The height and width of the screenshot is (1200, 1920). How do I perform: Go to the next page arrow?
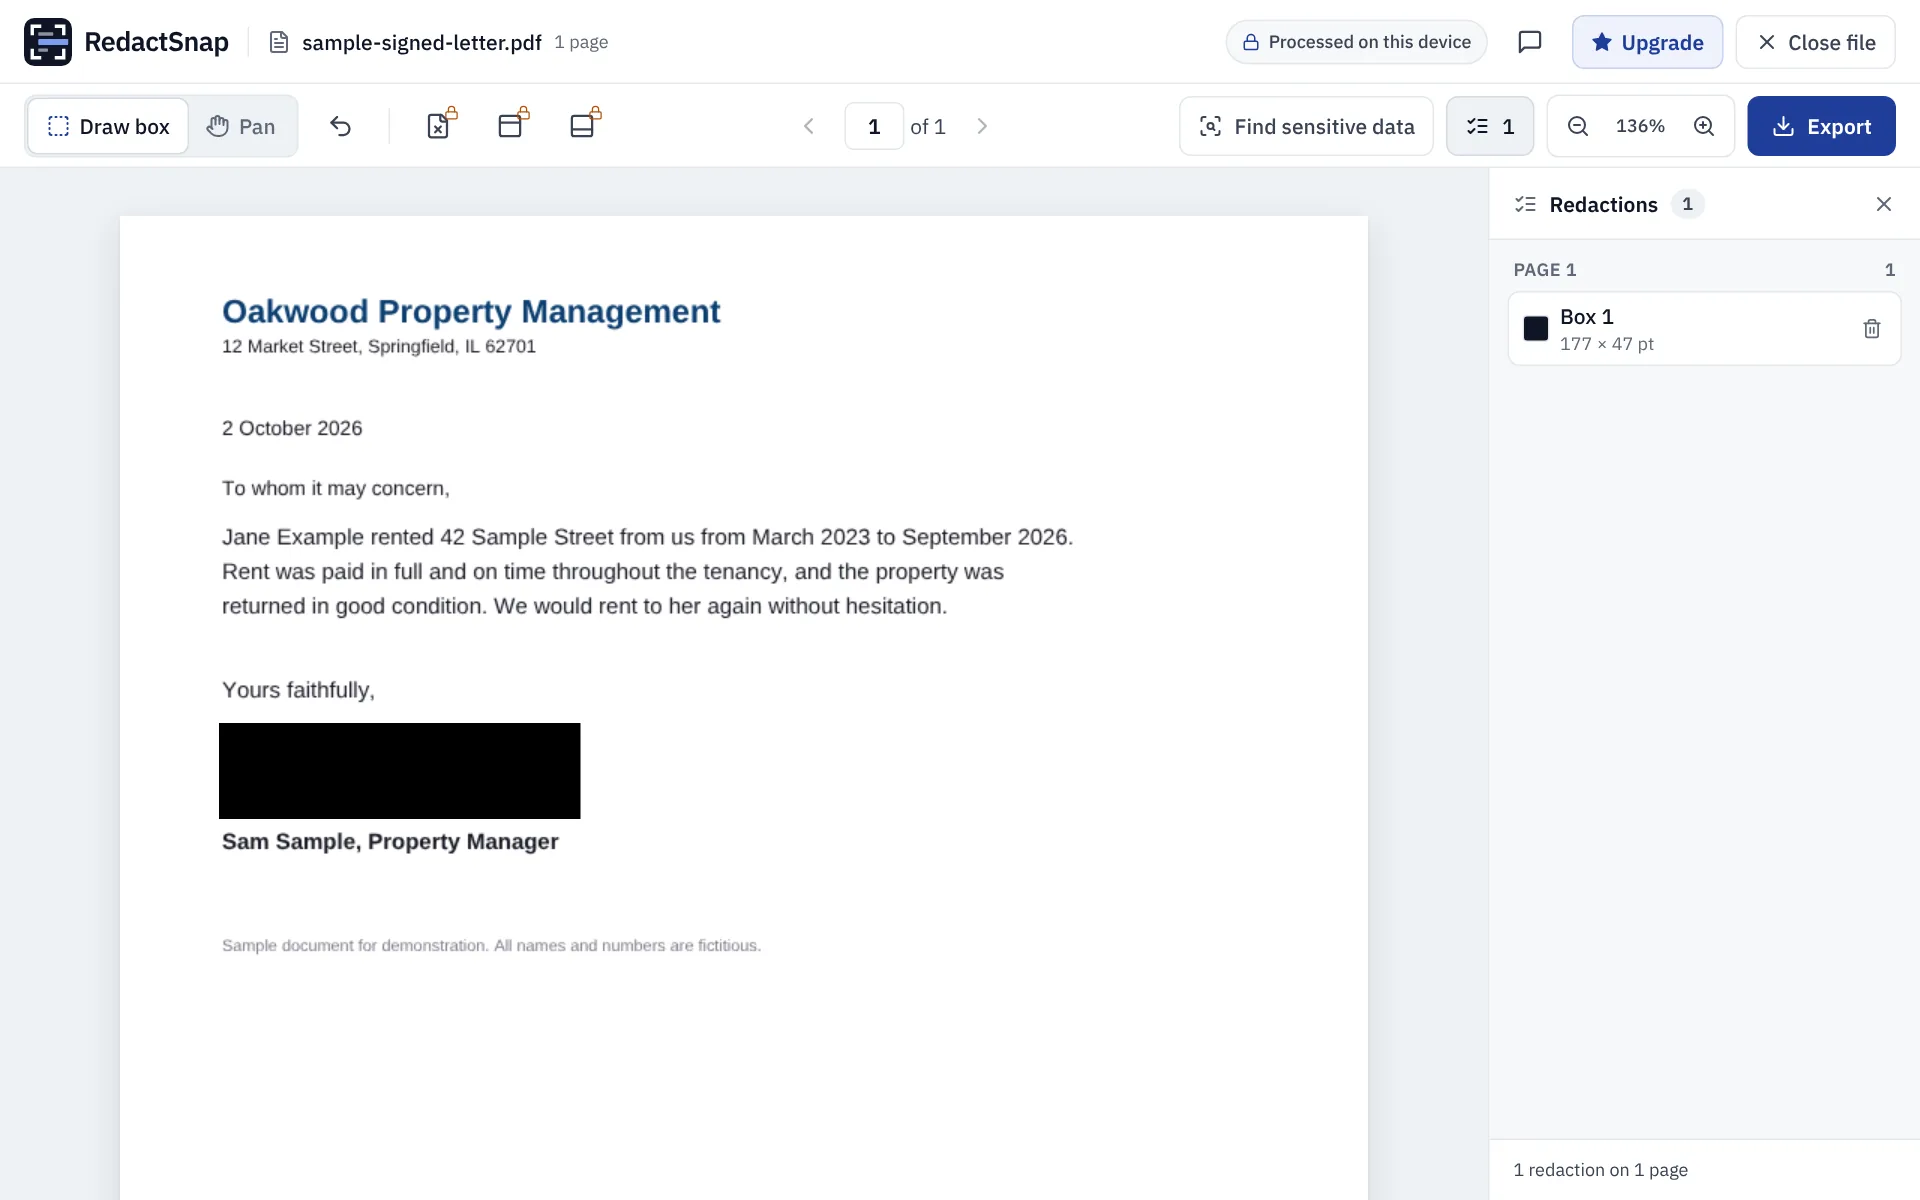[982, 126]
